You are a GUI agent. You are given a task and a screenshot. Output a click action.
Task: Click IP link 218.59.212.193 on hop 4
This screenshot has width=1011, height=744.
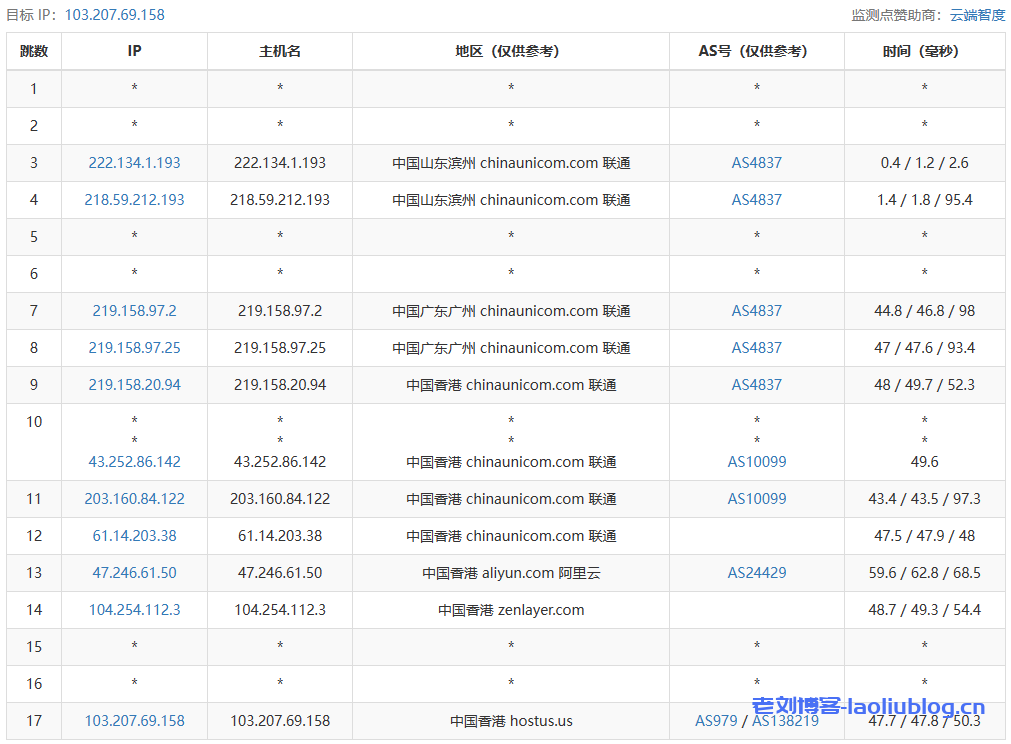[x=133, y=200]
